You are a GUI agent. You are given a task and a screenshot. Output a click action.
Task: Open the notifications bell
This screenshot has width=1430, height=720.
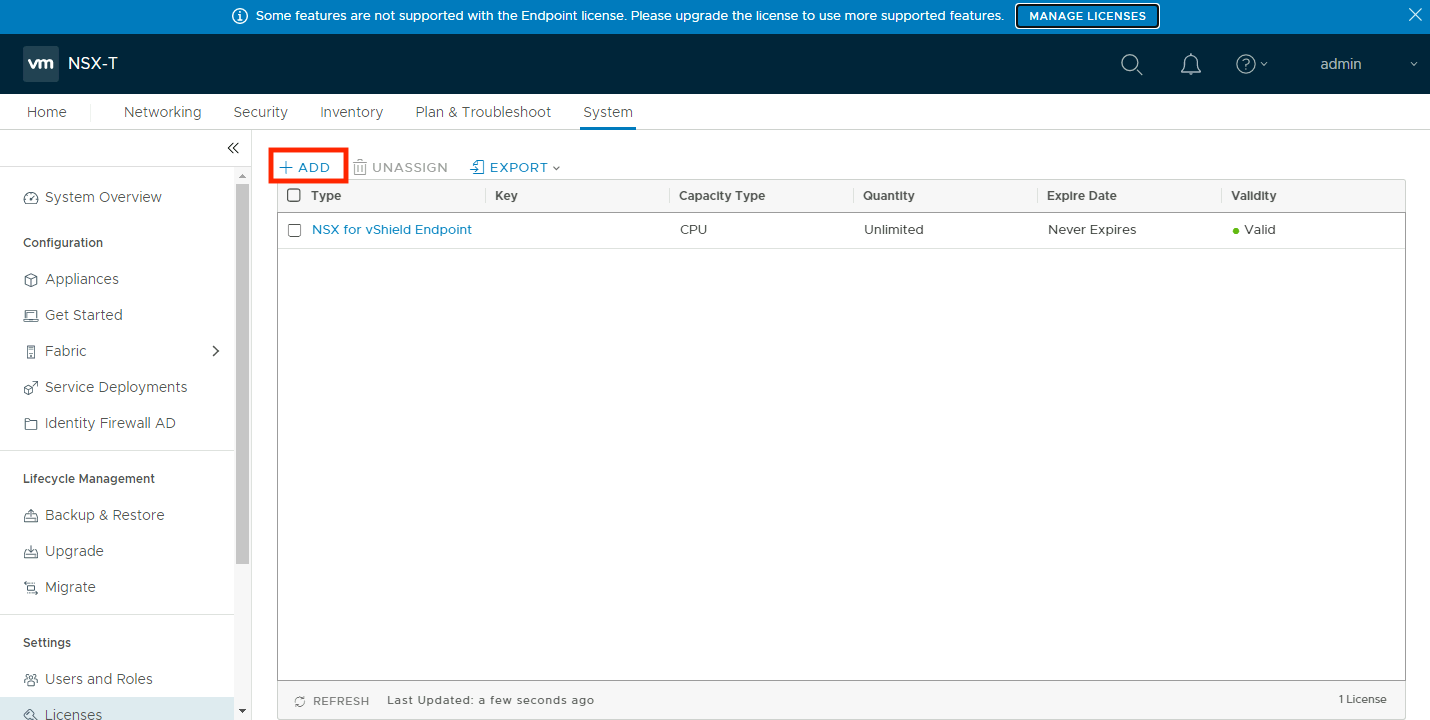tap(1190, 64)
